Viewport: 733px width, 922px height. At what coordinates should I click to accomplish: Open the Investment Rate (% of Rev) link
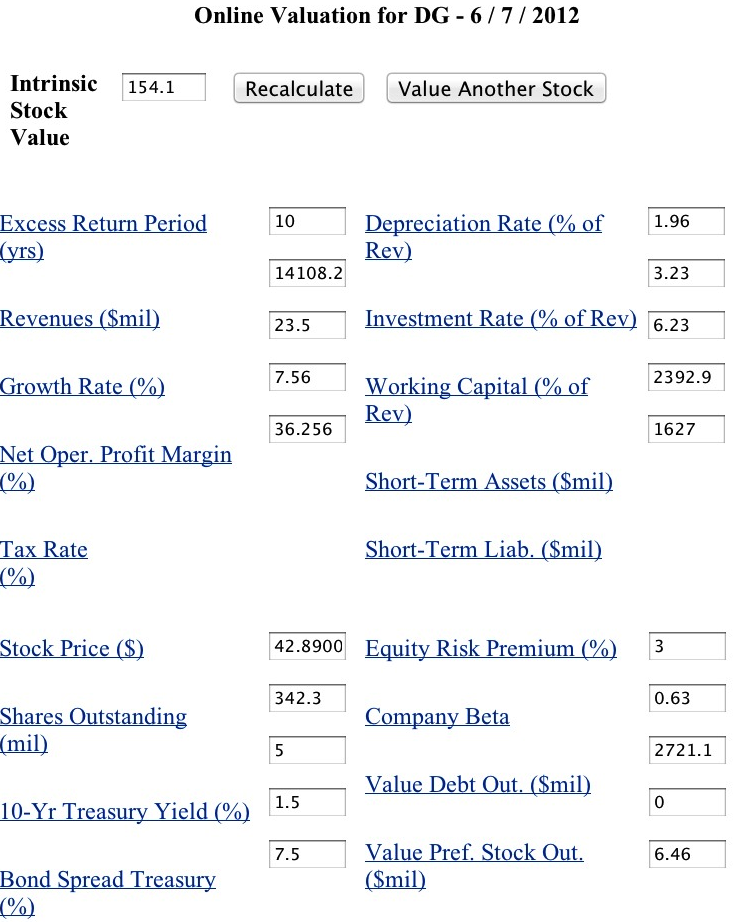[x=501, y=319]
